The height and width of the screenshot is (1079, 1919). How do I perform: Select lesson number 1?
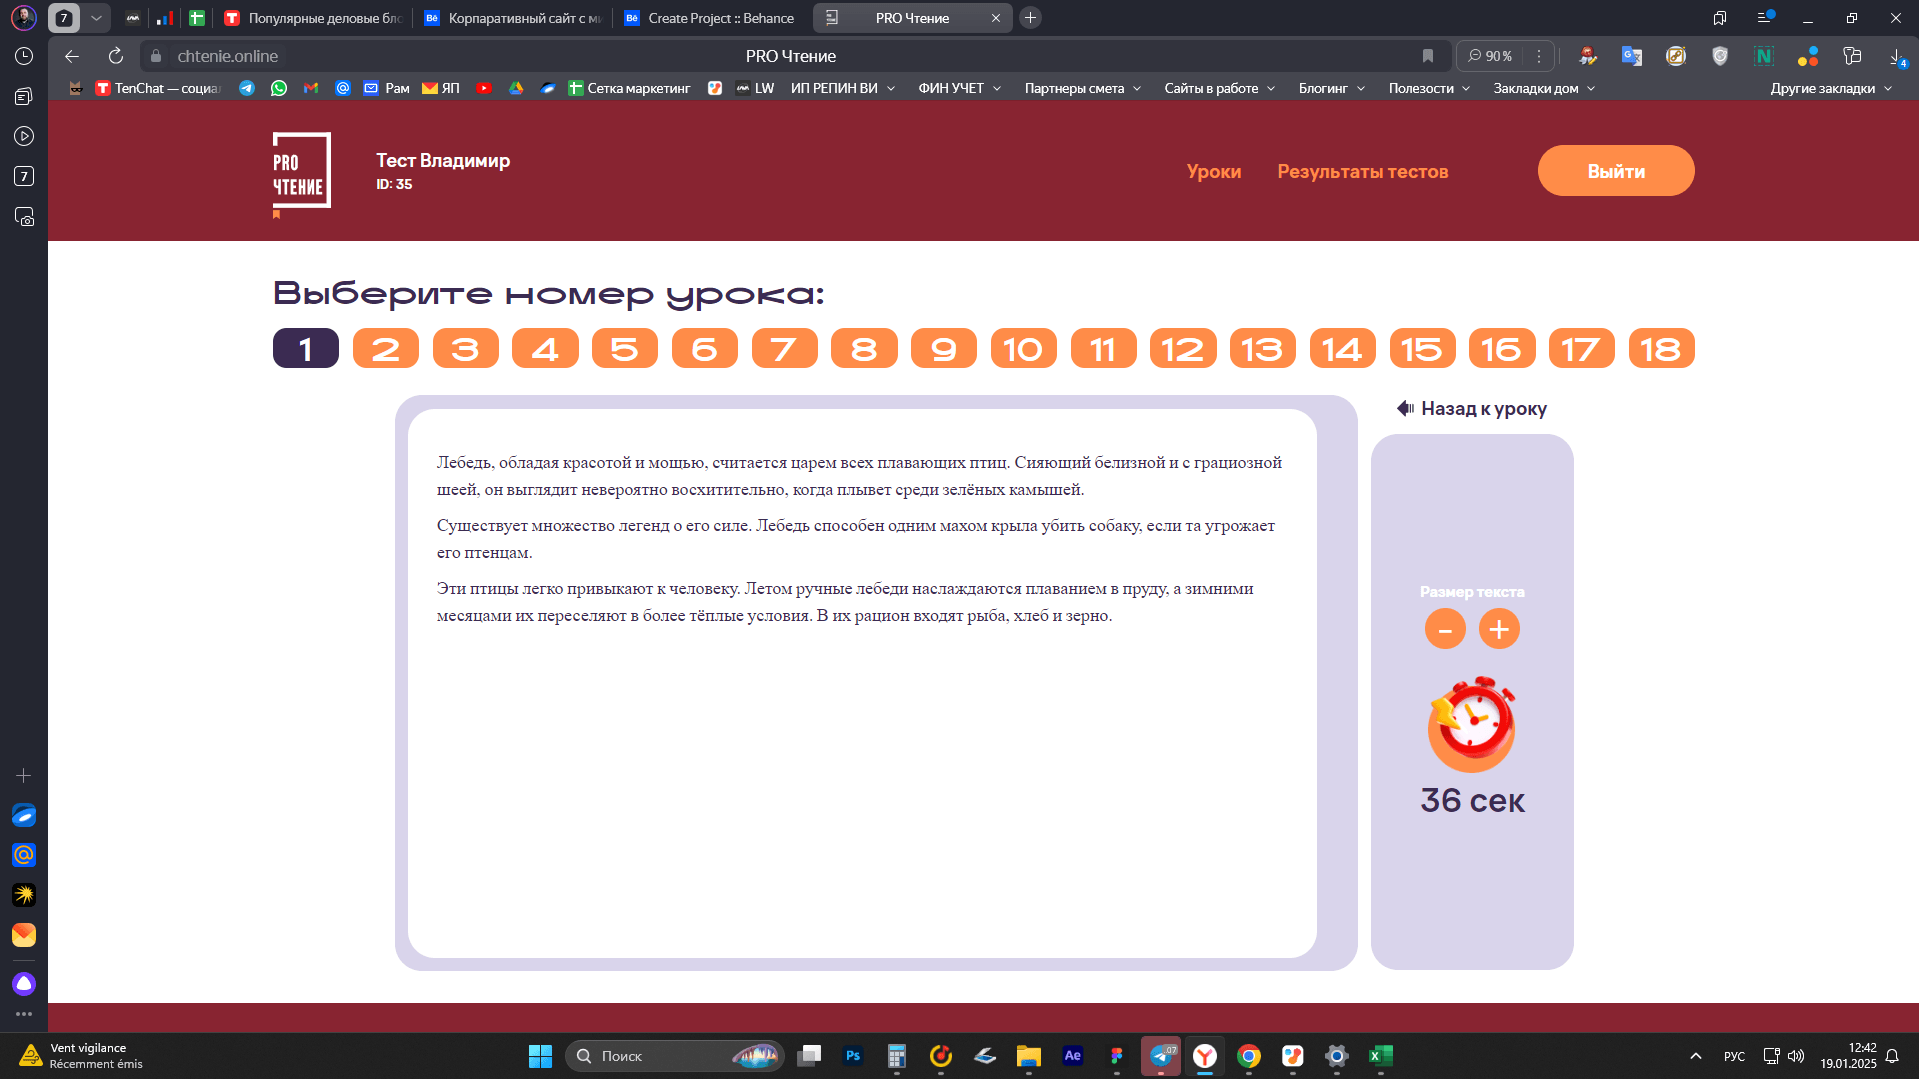[306, 349]
